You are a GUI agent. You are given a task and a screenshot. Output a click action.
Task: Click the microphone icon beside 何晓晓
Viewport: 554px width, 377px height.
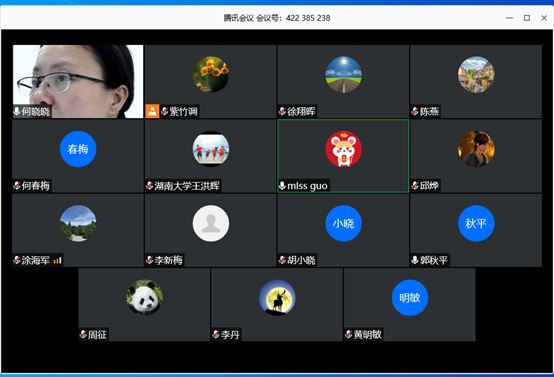click(x=17, y=112)
